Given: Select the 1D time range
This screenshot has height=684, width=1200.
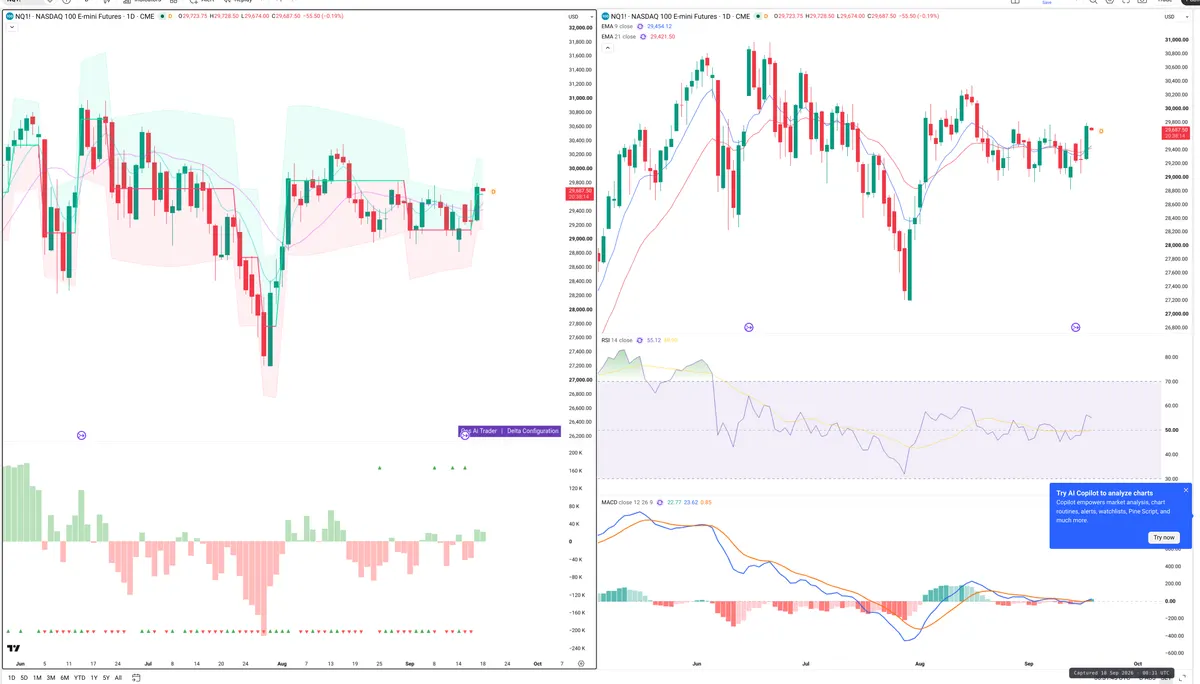Looking at the screenshot, I should [11, 677].
